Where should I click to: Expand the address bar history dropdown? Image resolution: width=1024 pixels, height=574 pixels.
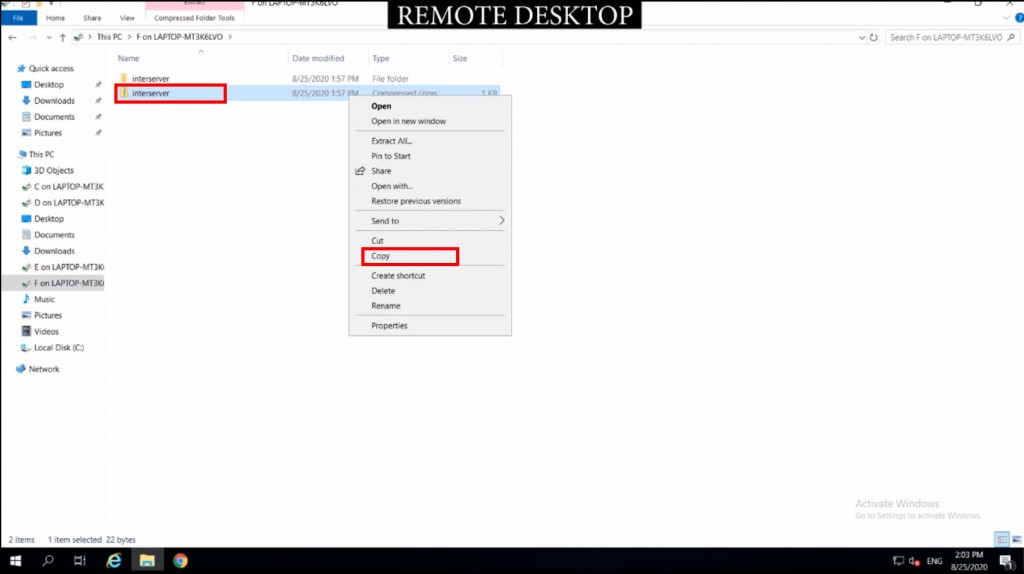[861, 37]
